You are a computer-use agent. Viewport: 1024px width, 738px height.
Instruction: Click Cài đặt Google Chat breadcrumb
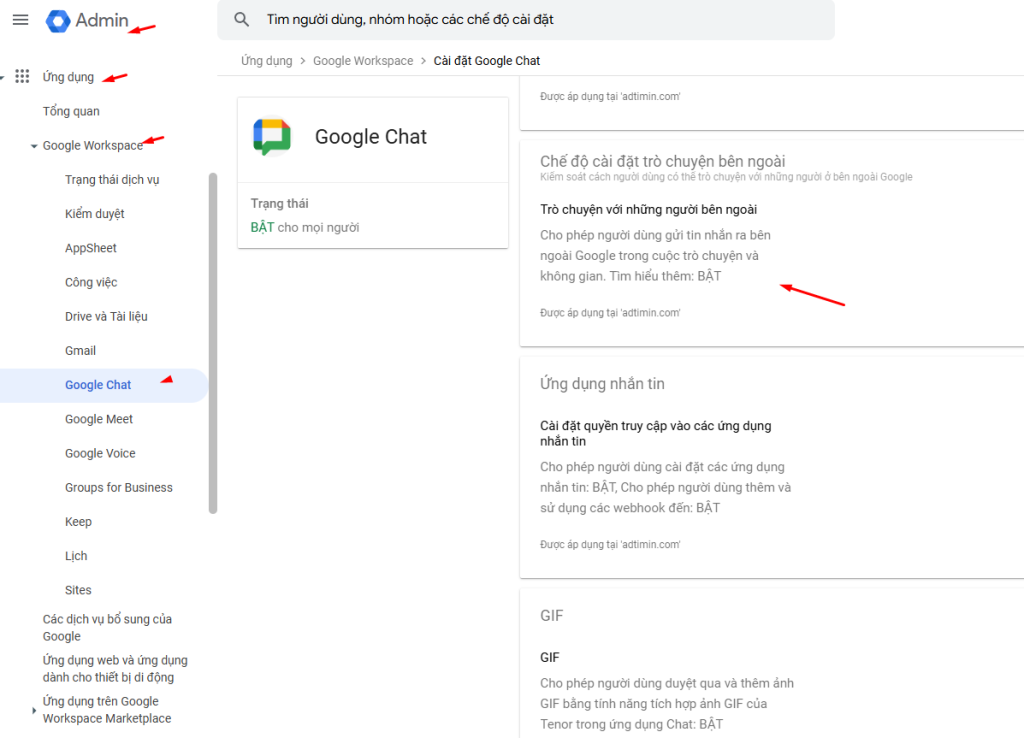pyautogui.click(x=487, y=61)
